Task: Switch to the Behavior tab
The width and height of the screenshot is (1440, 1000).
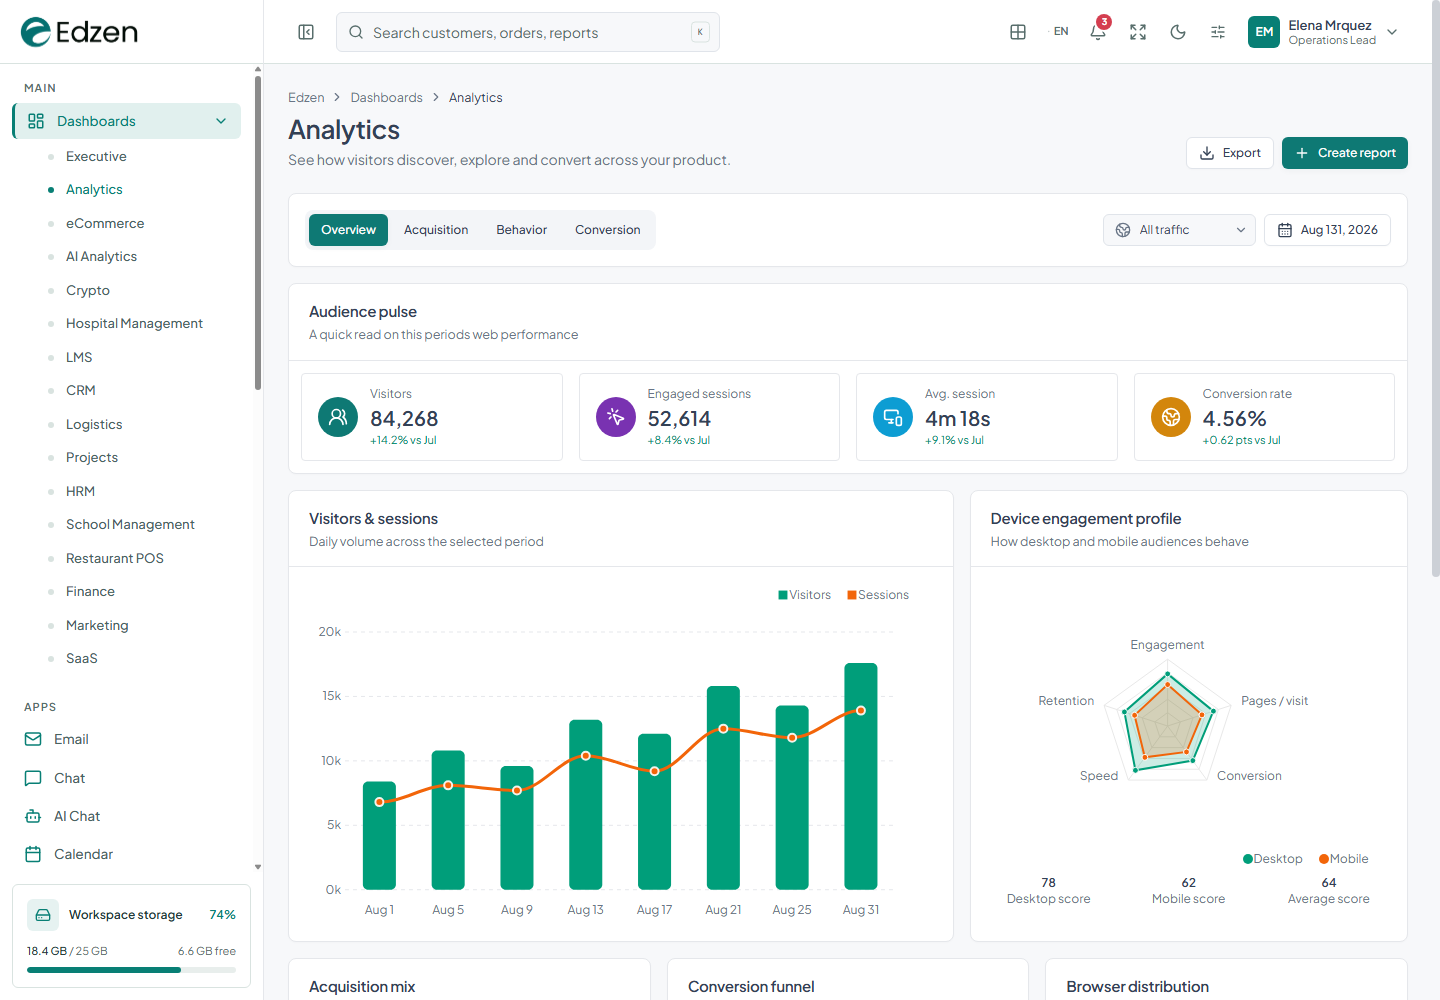Action: coord(522,230)
